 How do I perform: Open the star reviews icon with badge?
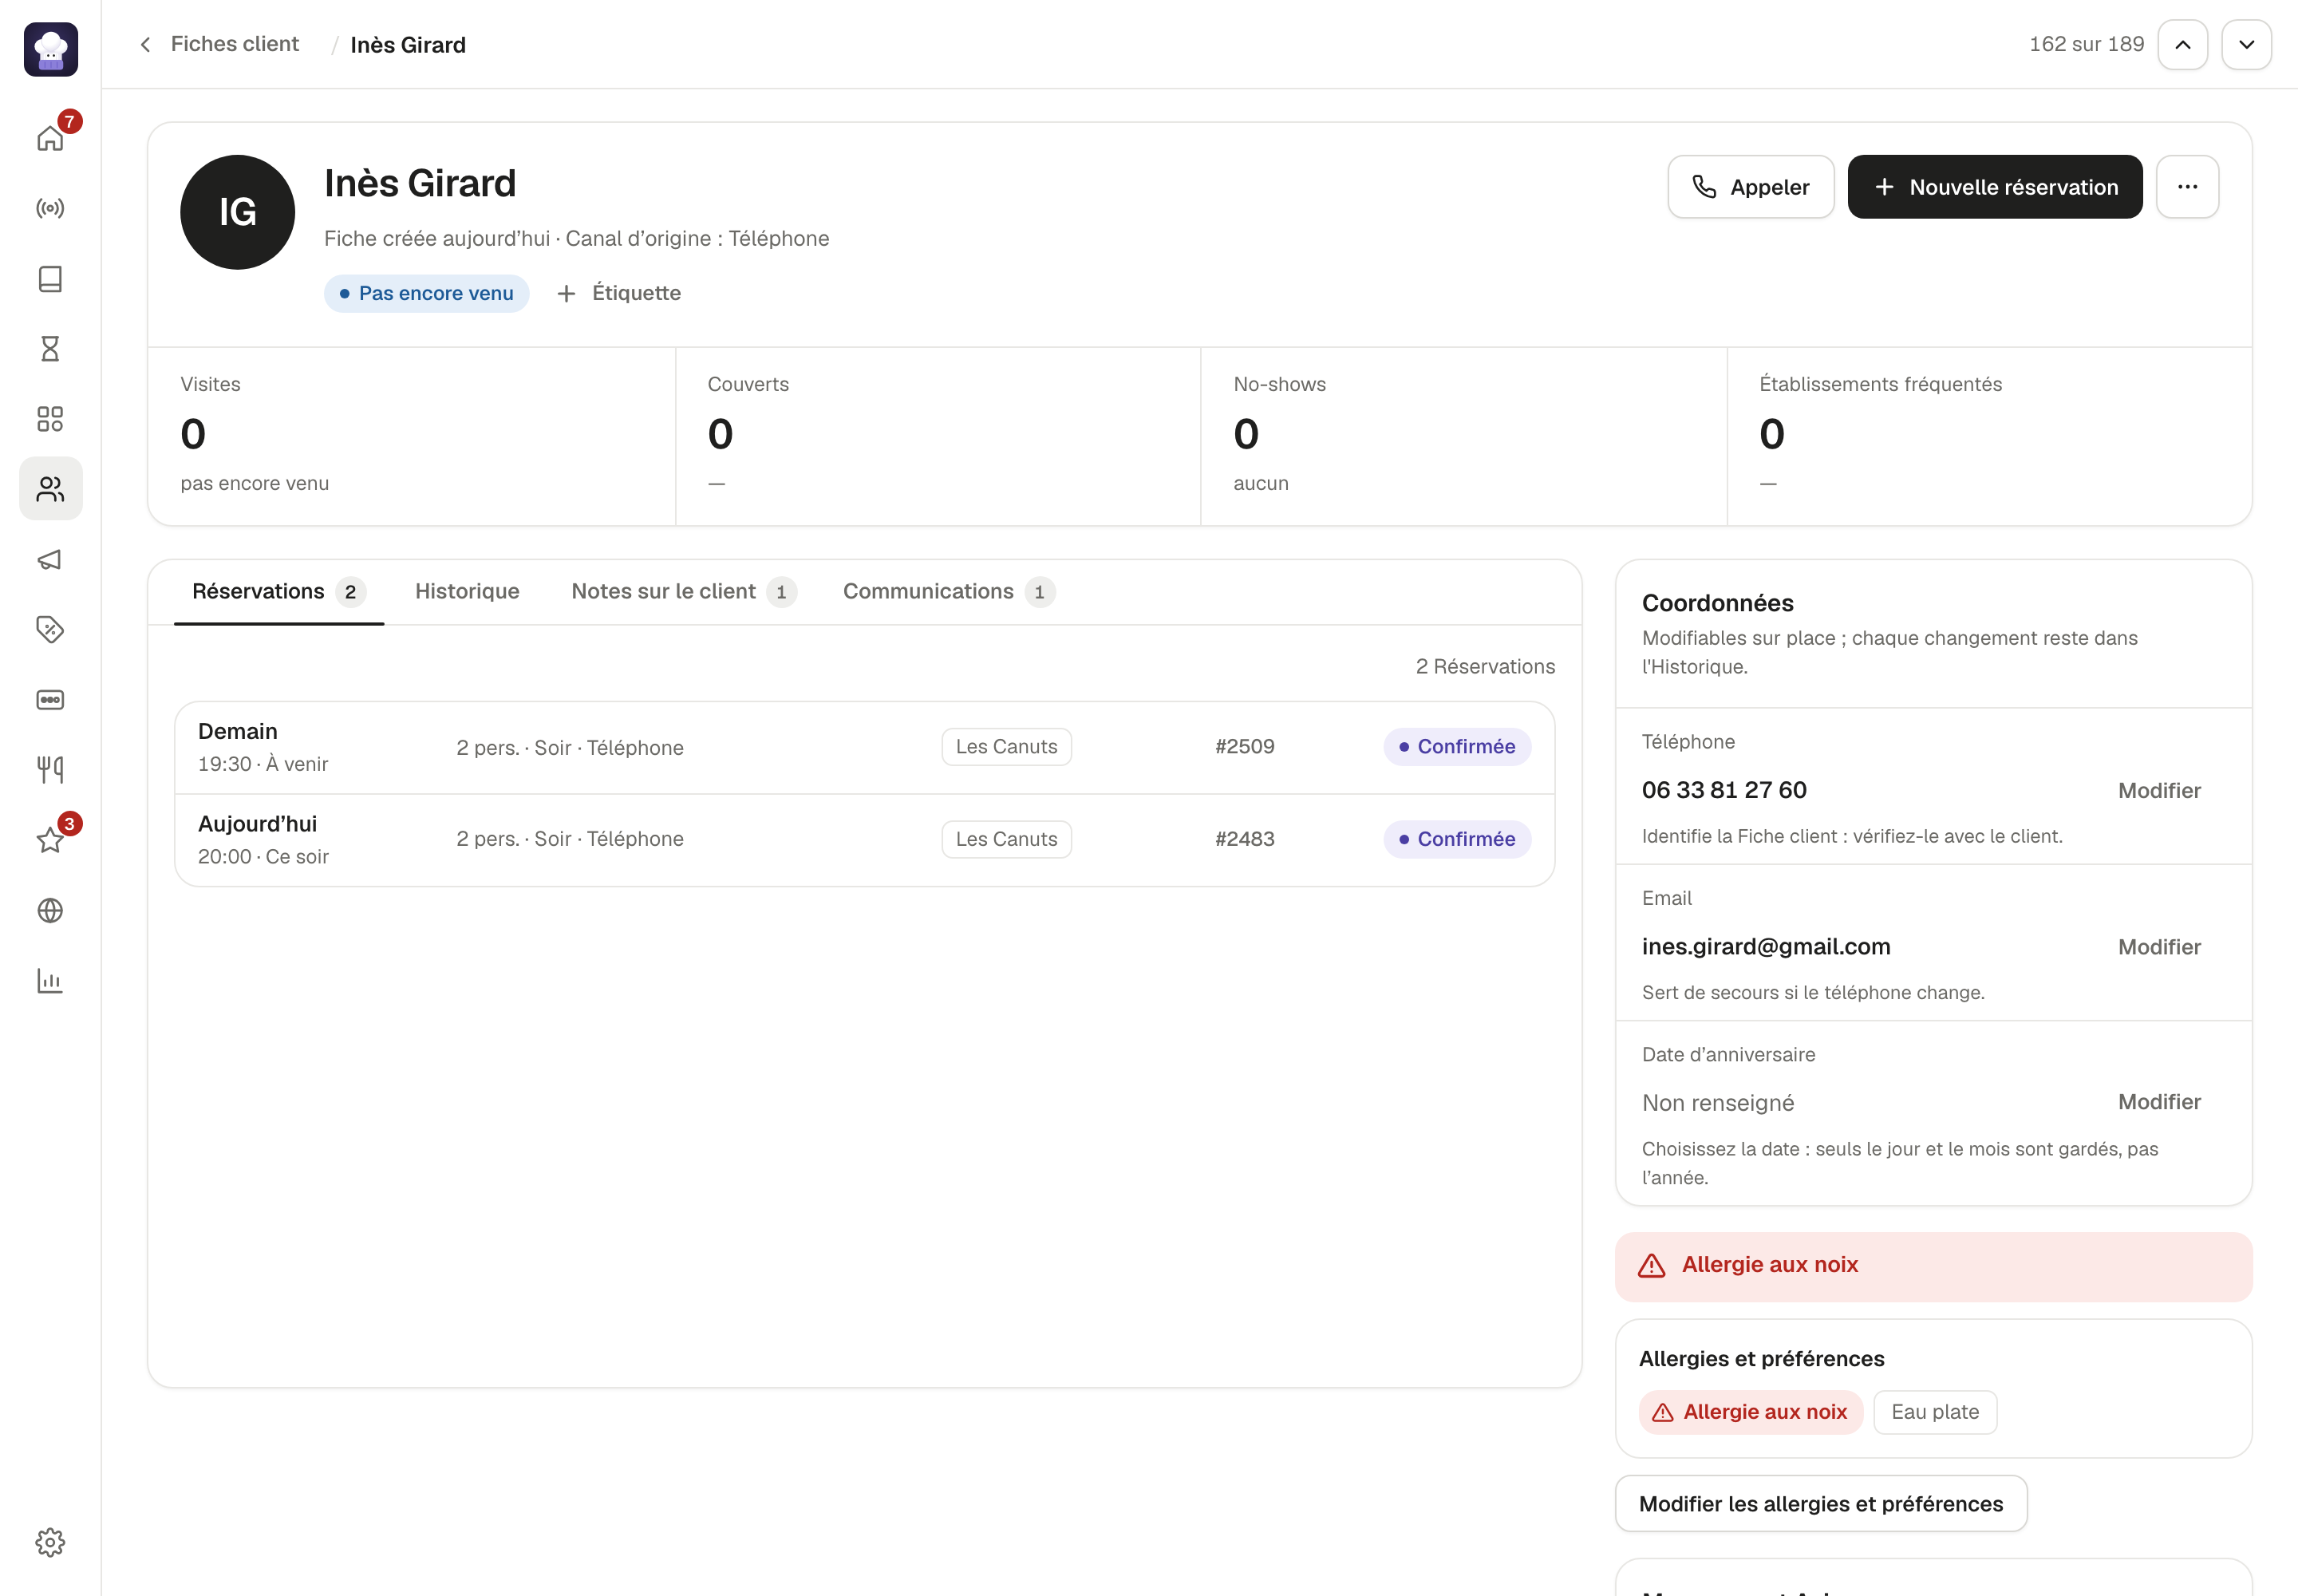(50, 839)
